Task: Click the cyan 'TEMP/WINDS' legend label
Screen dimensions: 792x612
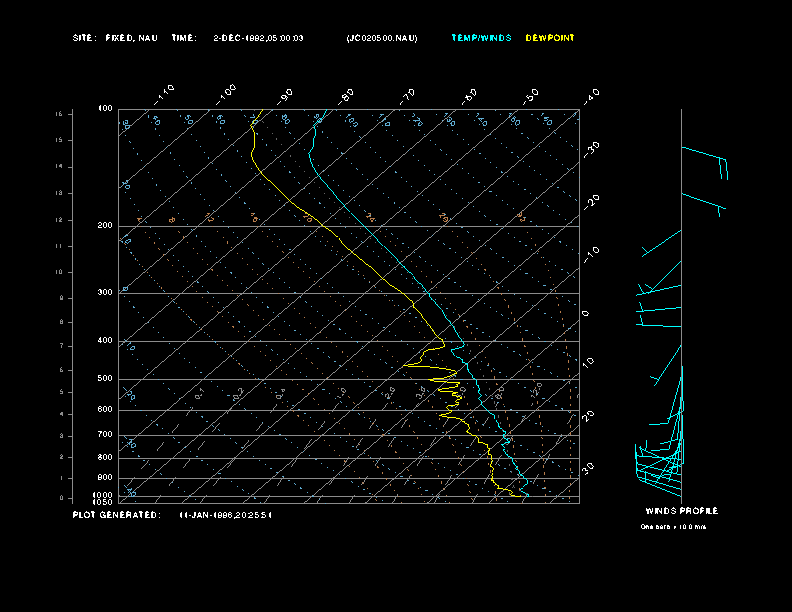Action: [x=481, y=38]
